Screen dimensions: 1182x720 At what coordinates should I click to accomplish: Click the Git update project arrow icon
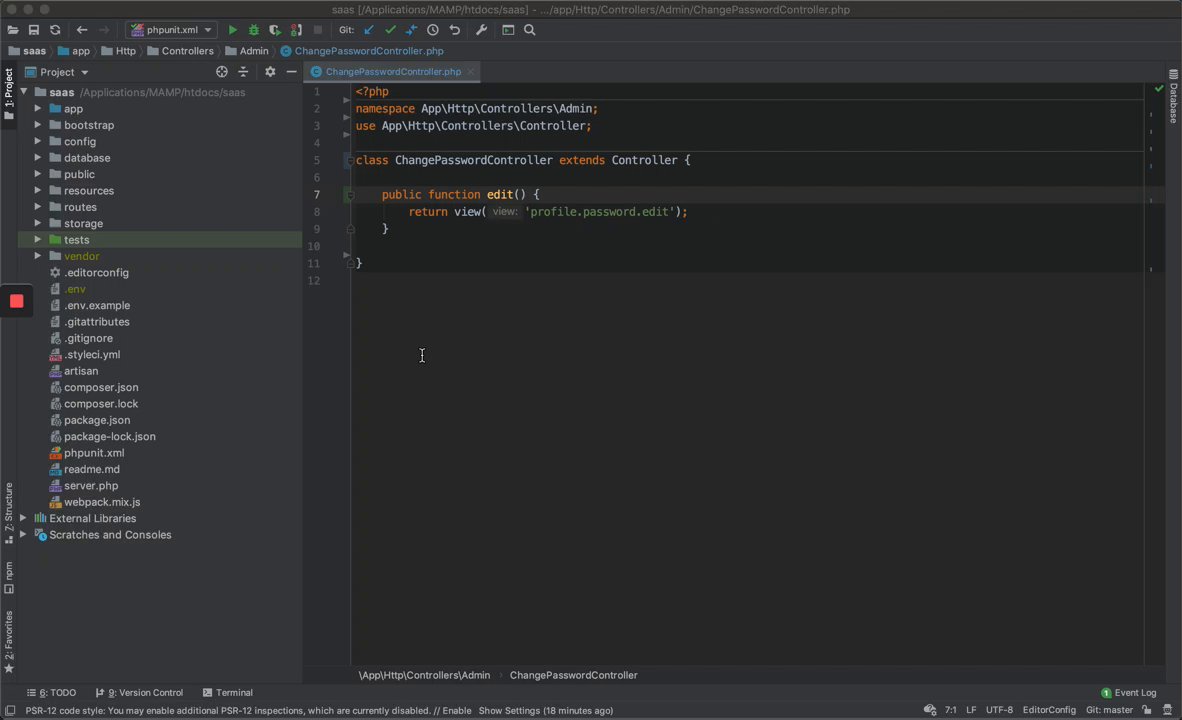[x=369, y=30]
